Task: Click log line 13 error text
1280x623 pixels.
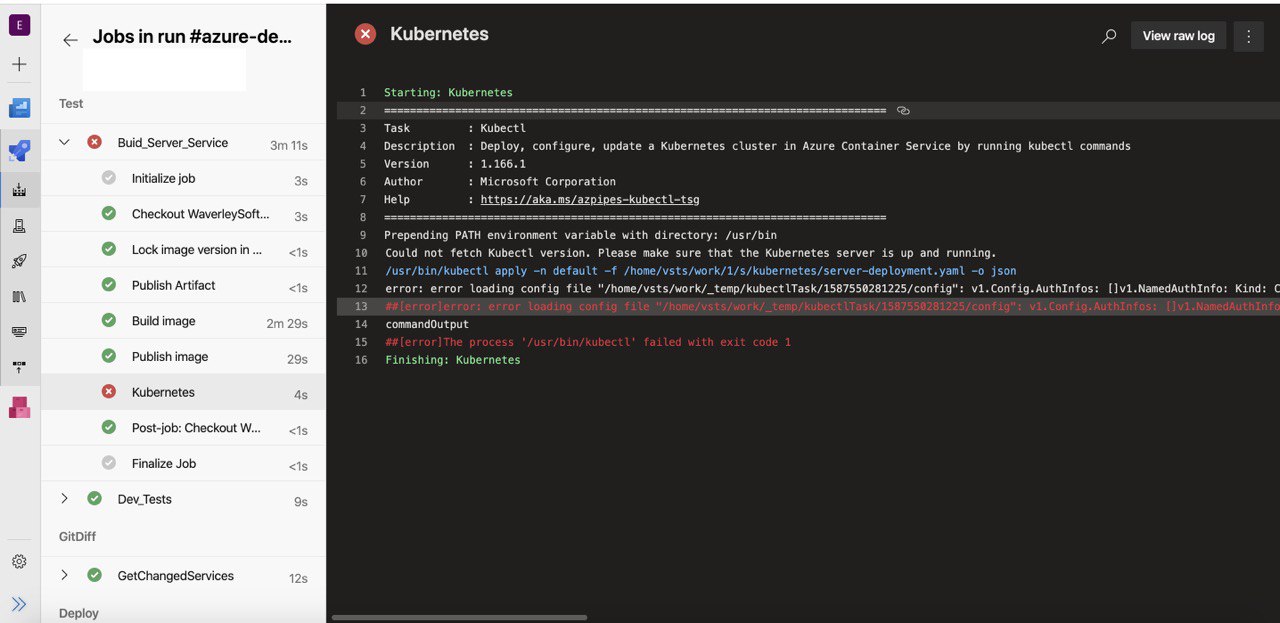Action: tap(832, 307)
